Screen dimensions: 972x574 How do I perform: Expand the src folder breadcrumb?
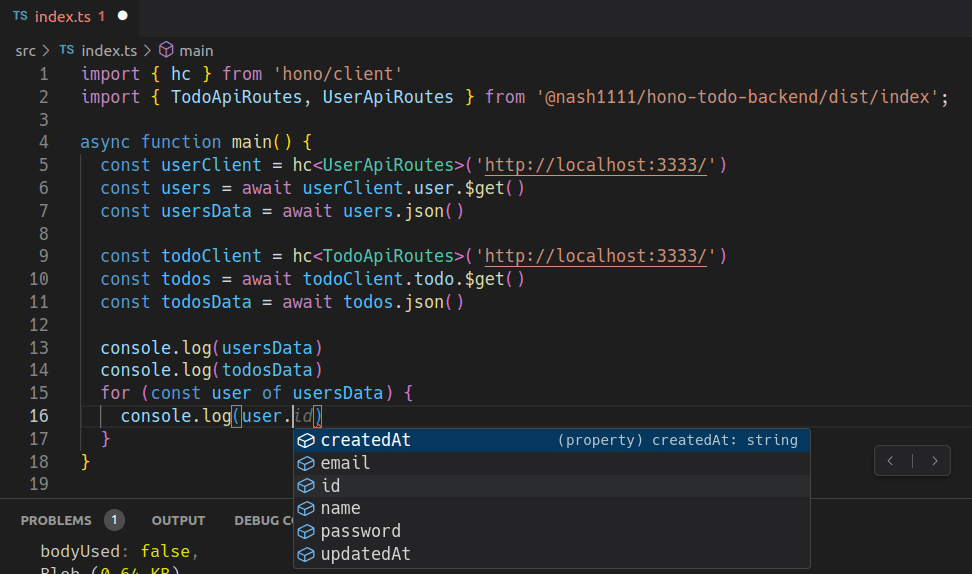[x=25, y=50]
